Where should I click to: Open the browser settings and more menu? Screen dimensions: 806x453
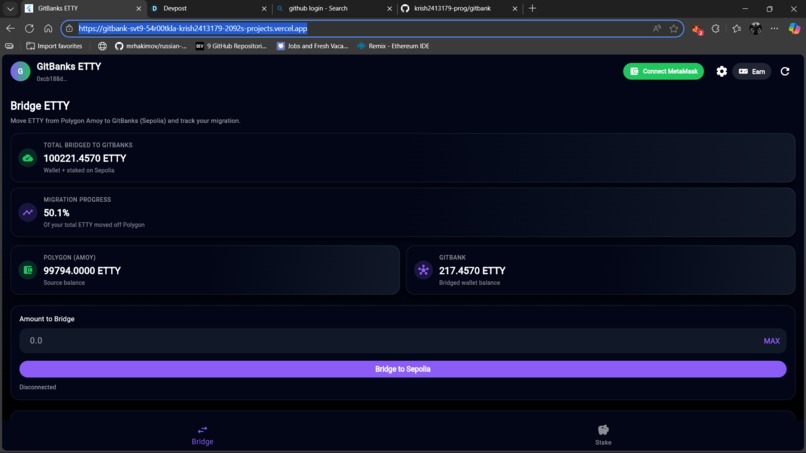pyautogui.click(x=774, y=29)
